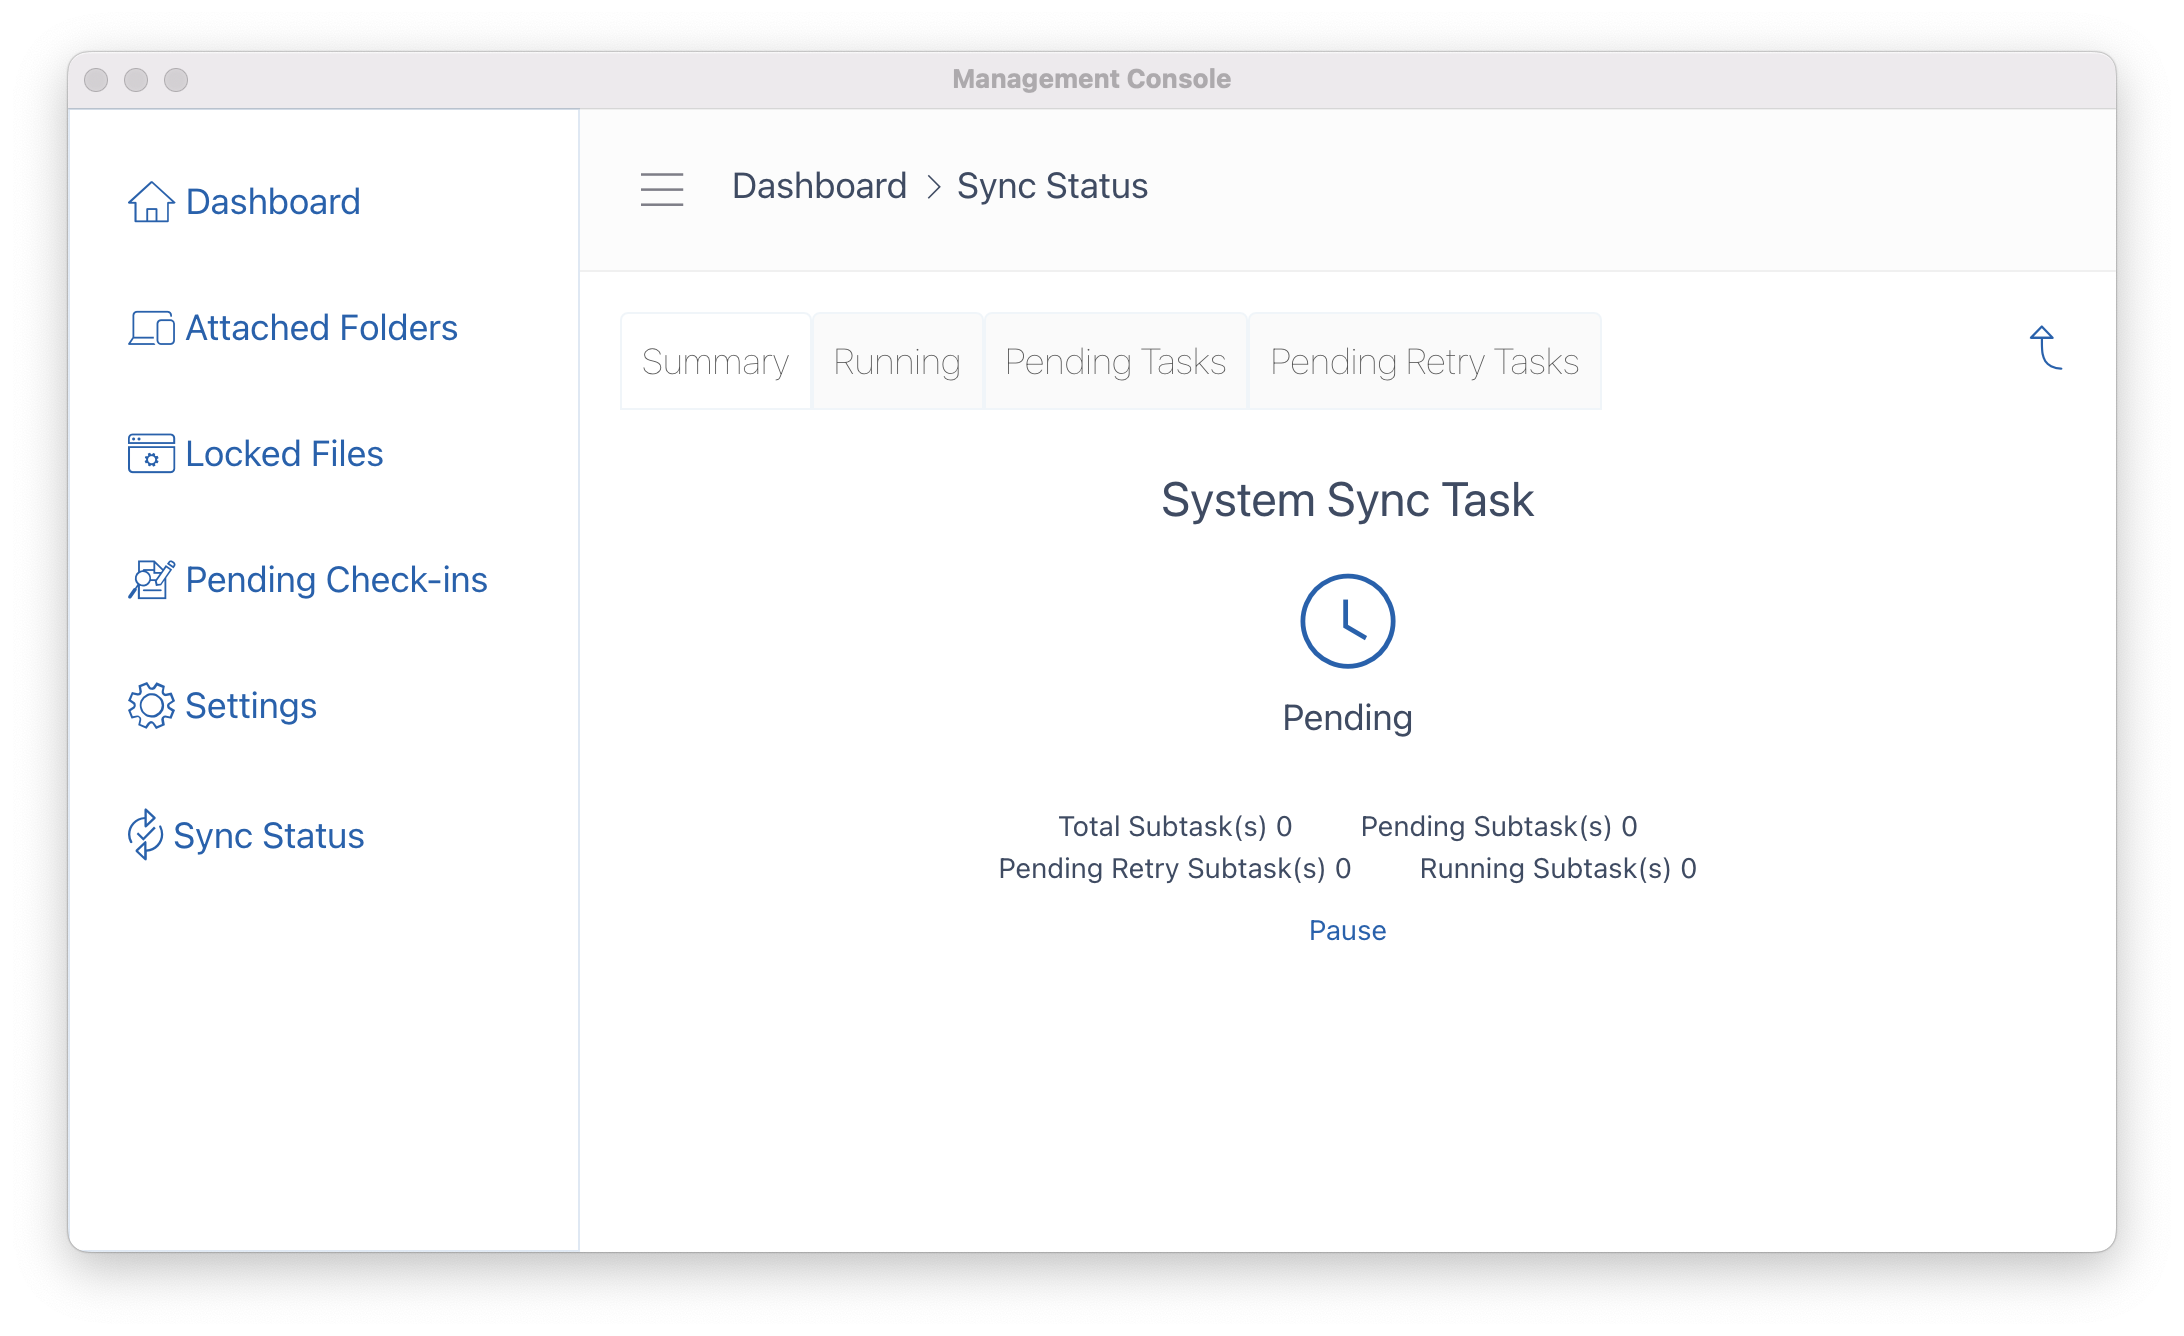Open Pending Check-ins page

(x=337, y=580)
